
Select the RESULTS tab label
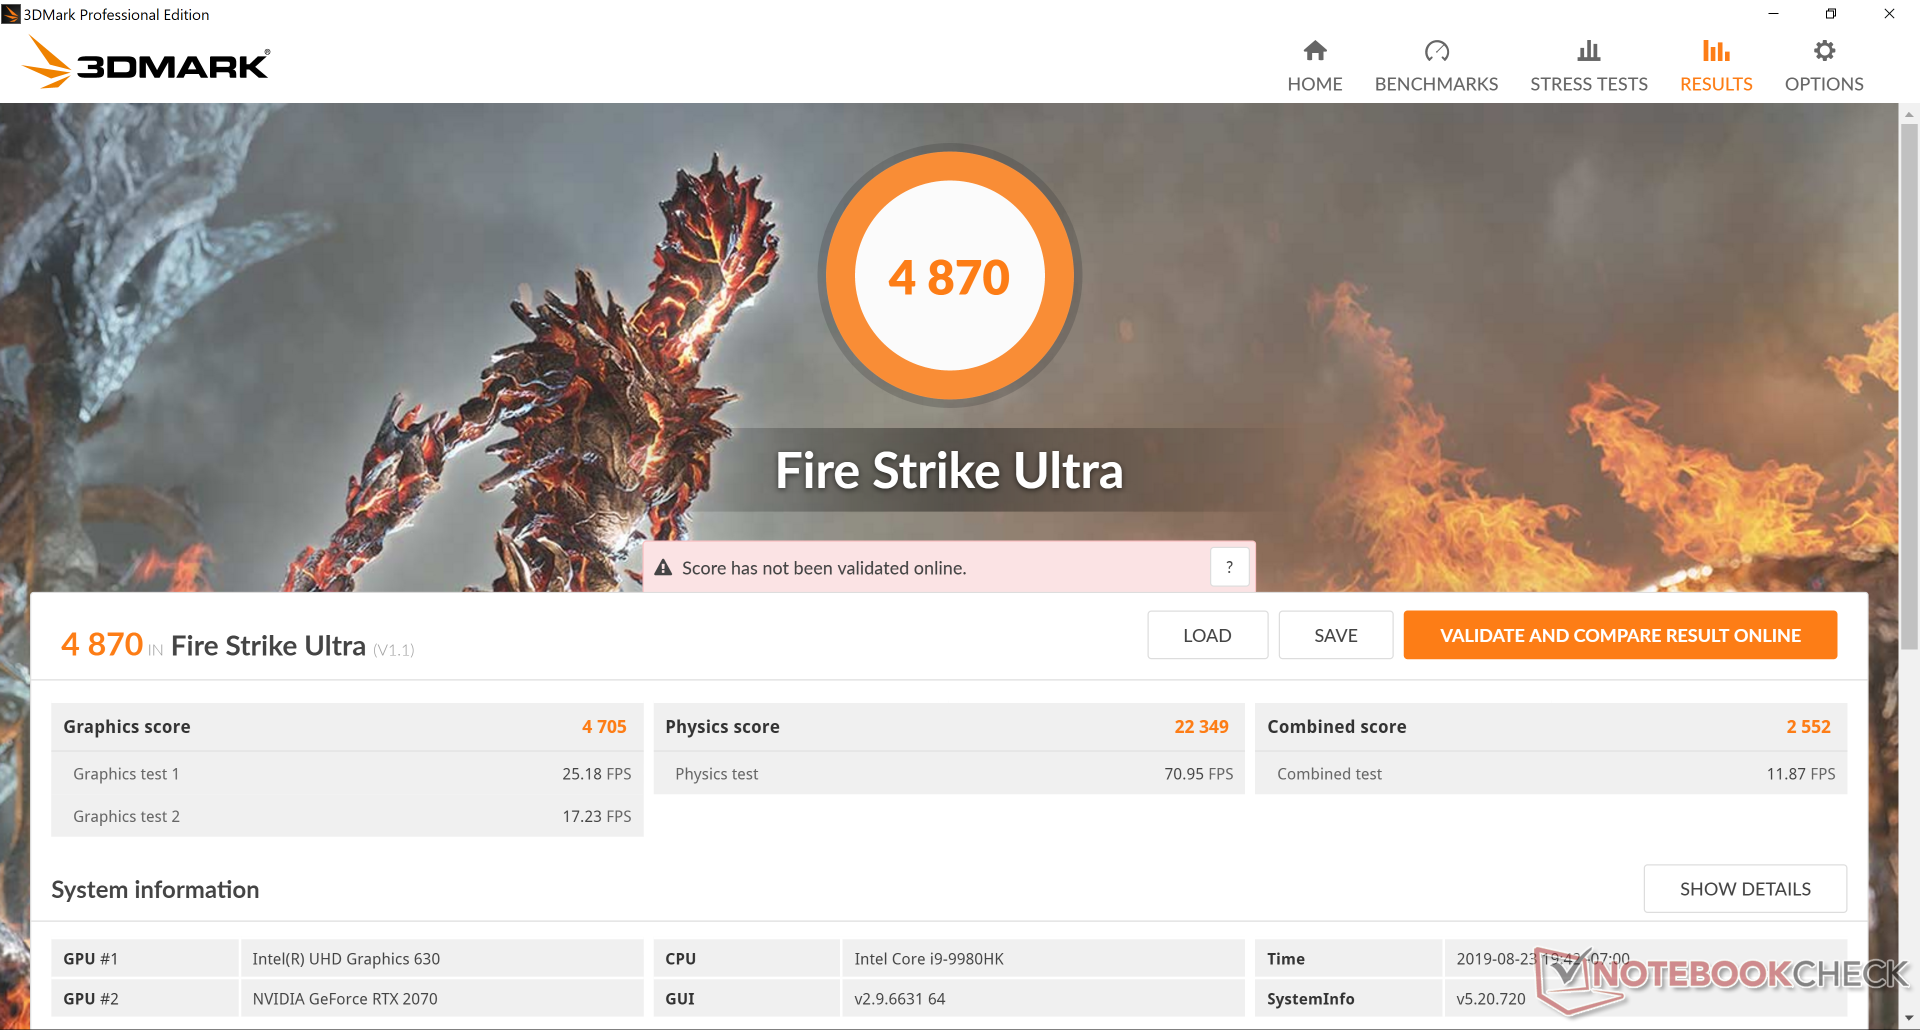(1716, 84)
